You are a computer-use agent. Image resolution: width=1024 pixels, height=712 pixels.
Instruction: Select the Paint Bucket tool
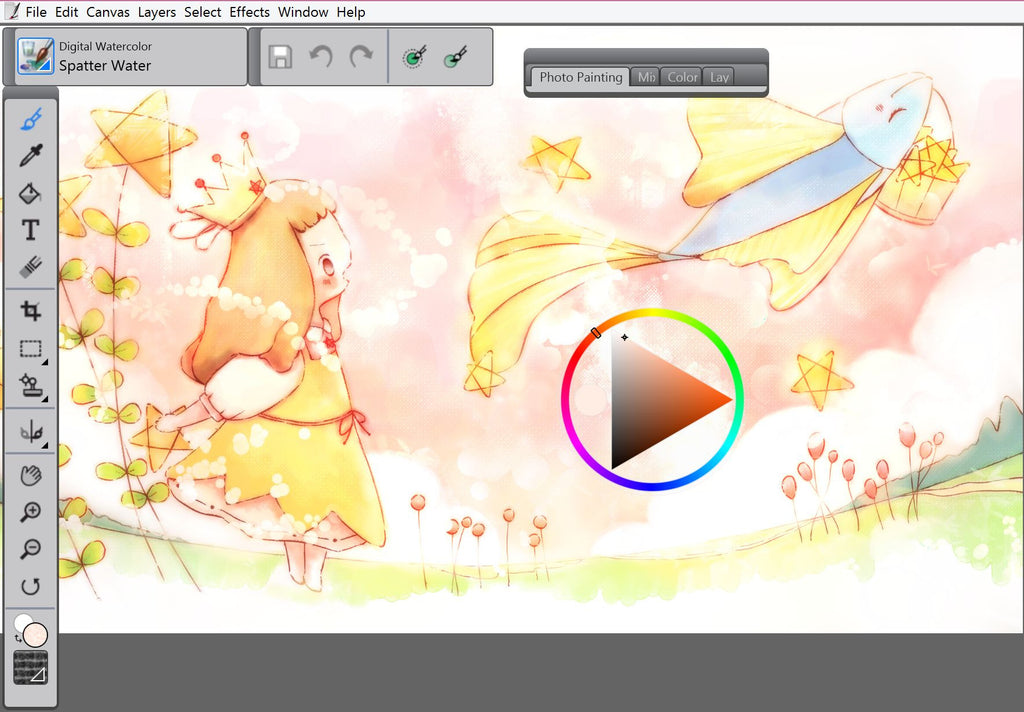(x=31, y=193)
